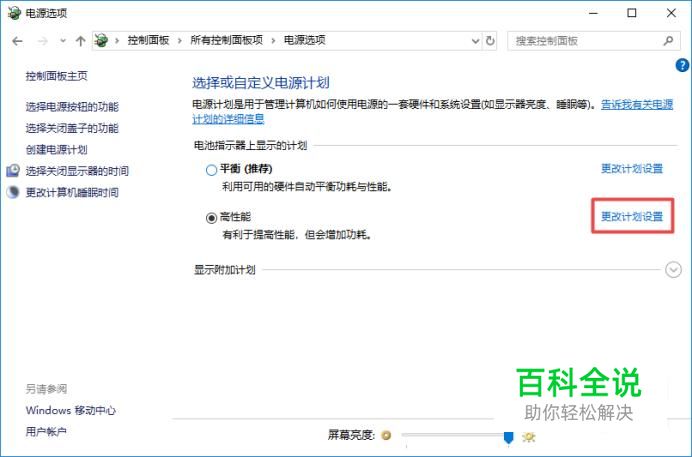
Task: Select the 平衡 (推荐) radio button
Action: [211, 170]
